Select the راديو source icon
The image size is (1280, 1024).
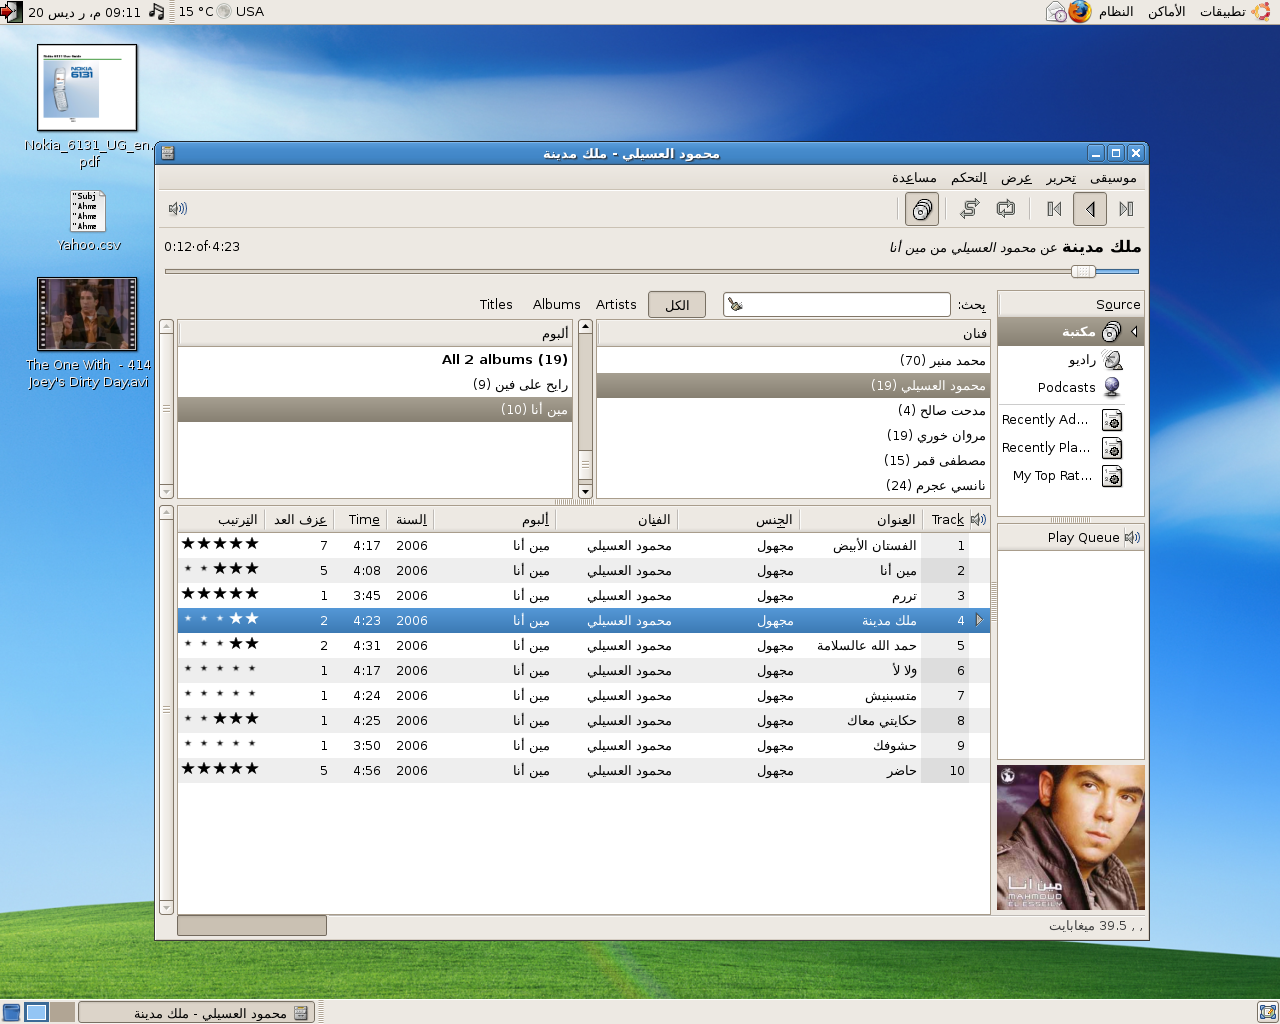pos(1112,360)
